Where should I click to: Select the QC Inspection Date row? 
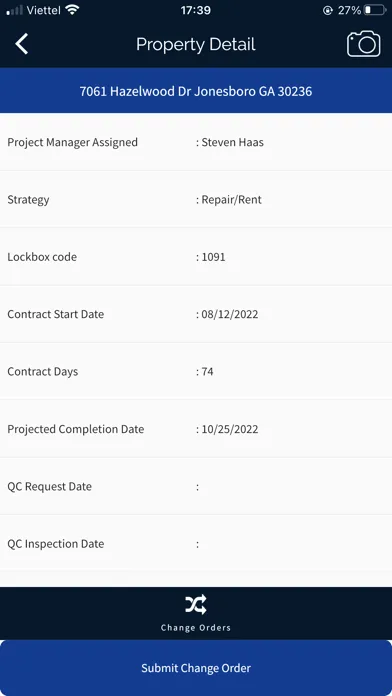click(x=196, y=543)
